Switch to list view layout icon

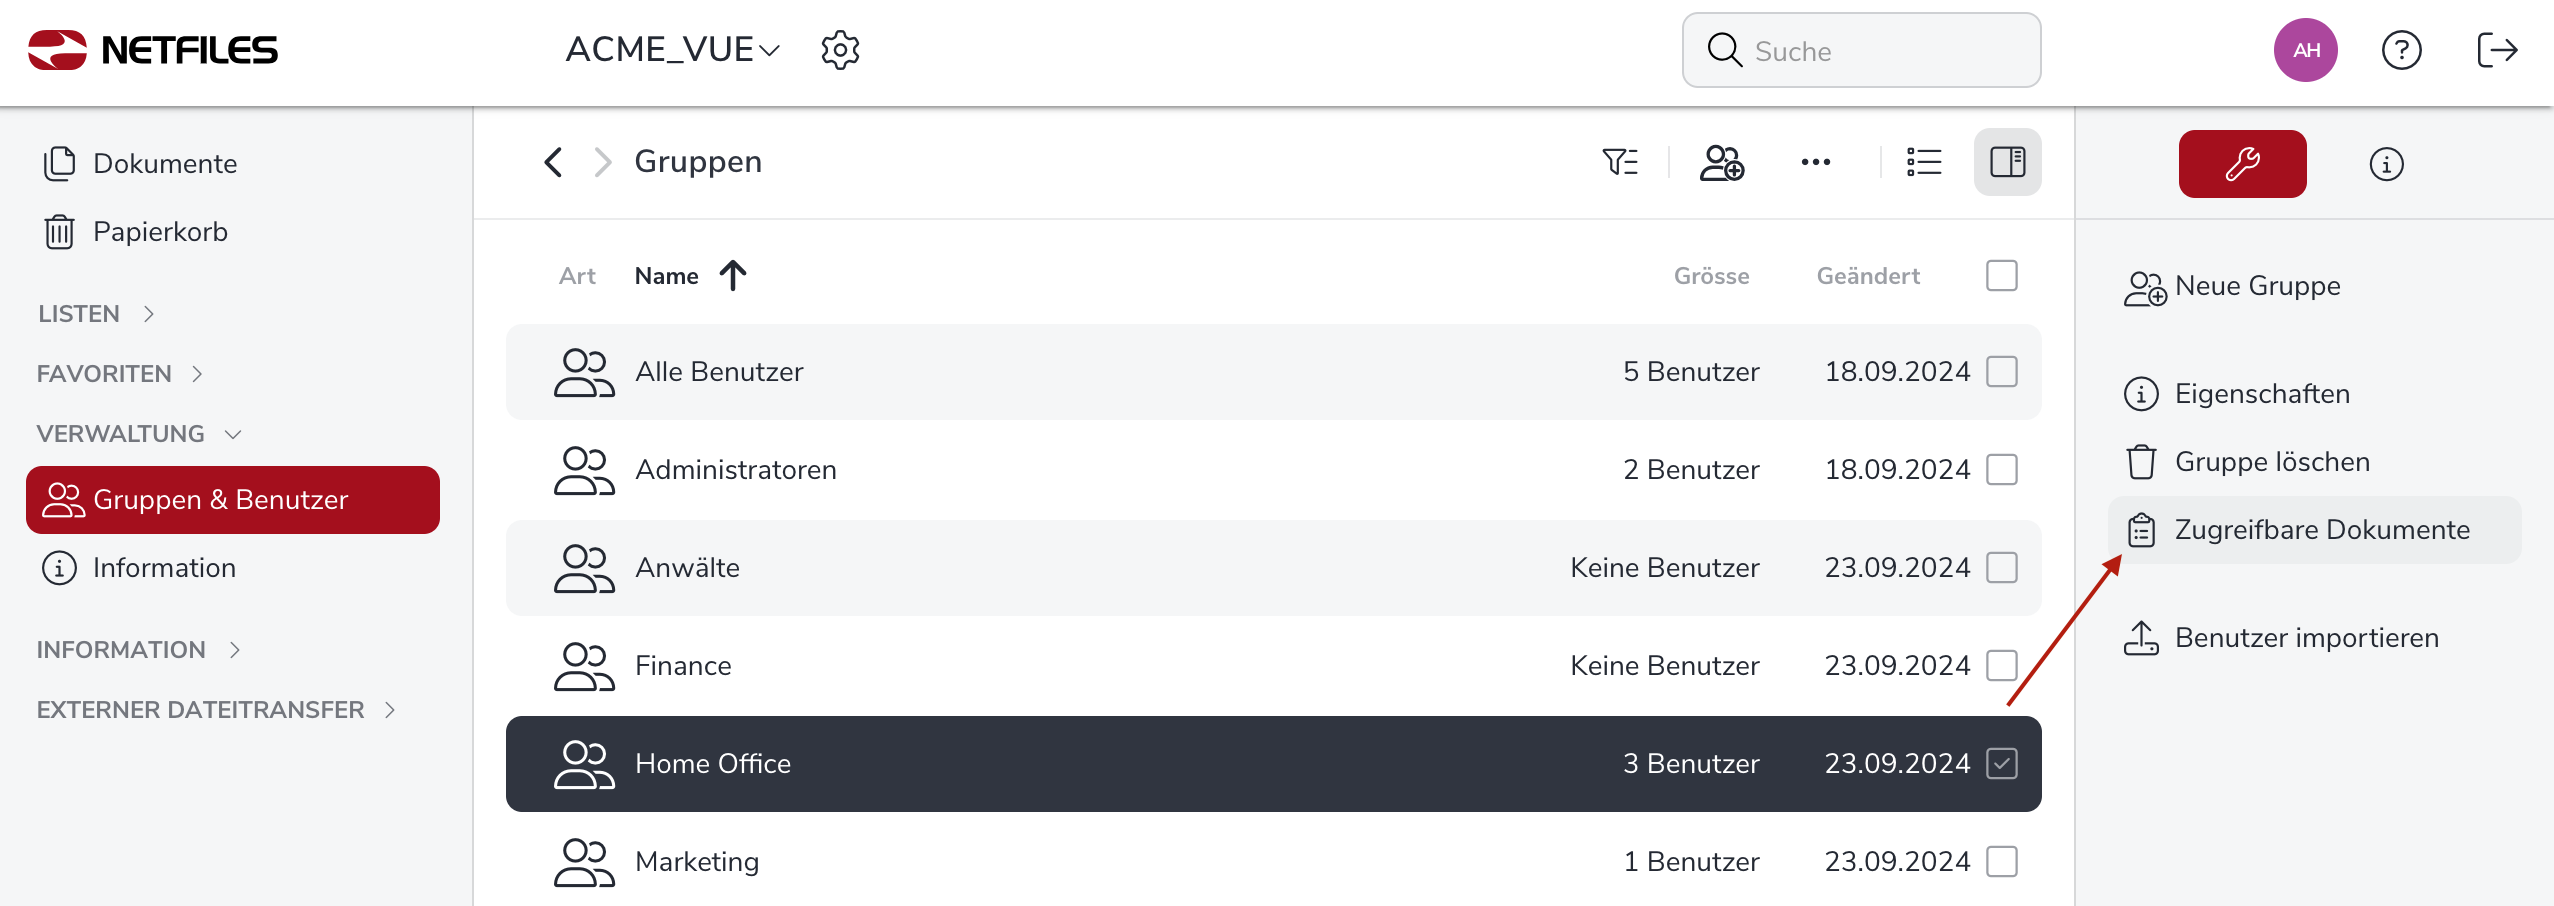click(1924, 162)
